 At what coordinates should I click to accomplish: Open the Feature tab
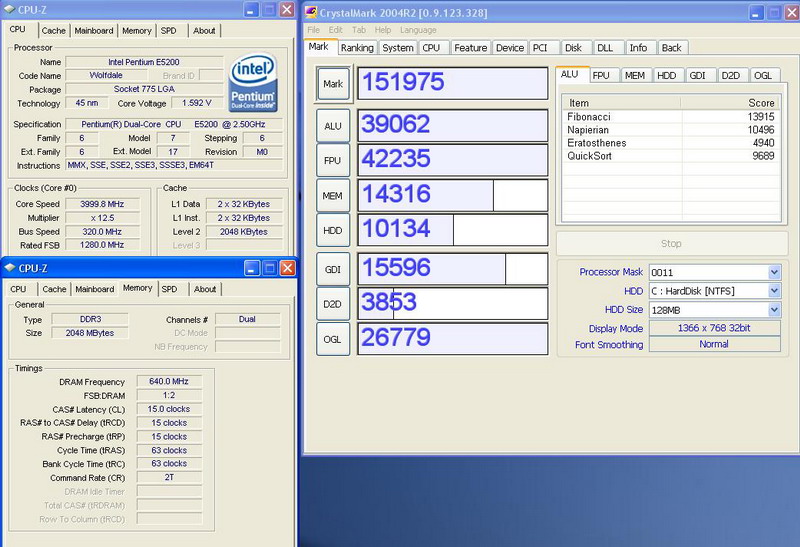click(x=470, y=48)
